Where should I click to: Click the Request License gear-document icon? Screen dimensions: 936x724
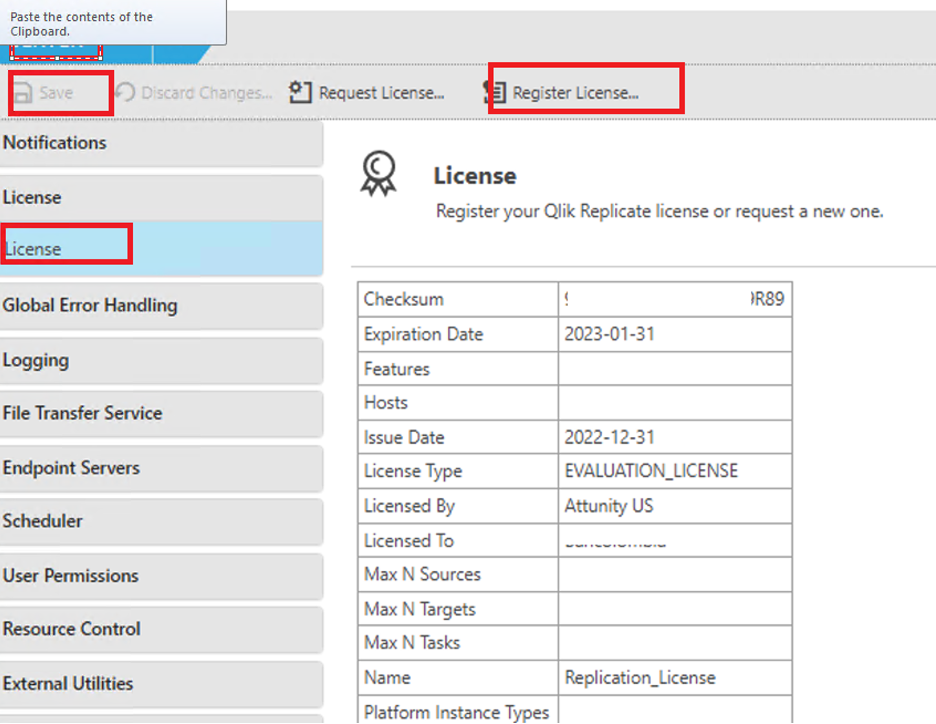point(300,93)
